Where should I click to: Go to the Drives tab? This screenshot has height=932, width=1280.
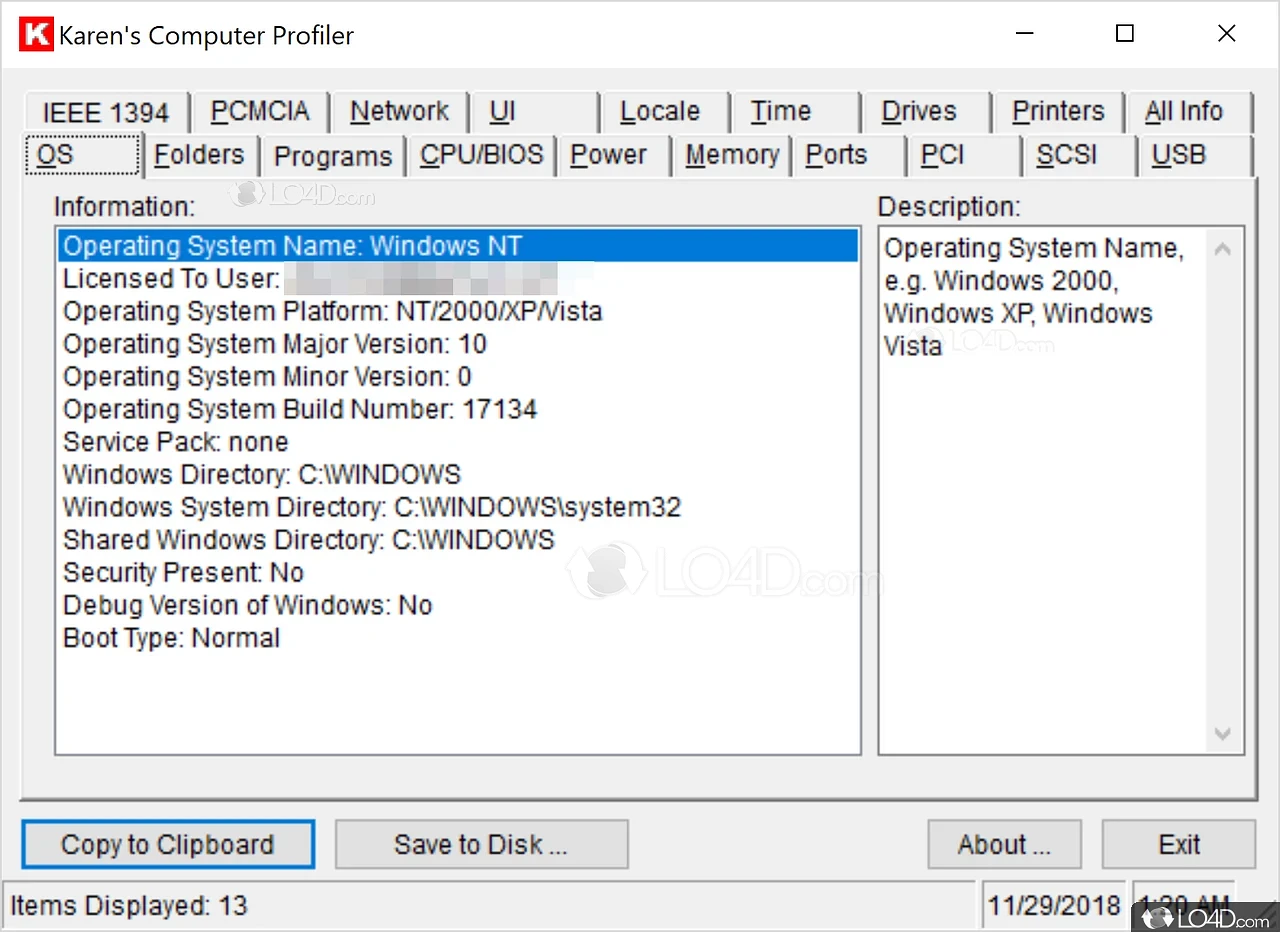(x=925, y=112)
